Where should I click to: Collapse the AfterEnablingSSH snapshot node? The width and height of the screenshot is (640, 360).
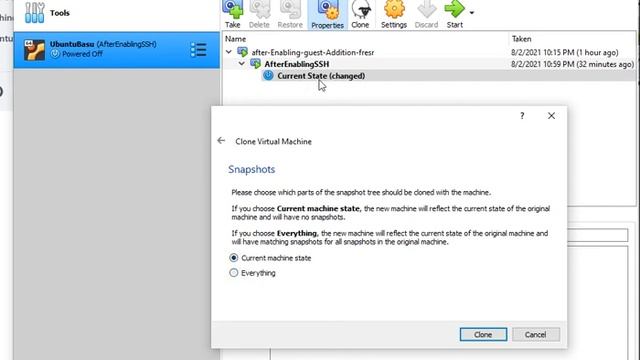pyautogui.click(x=242, y=64)
